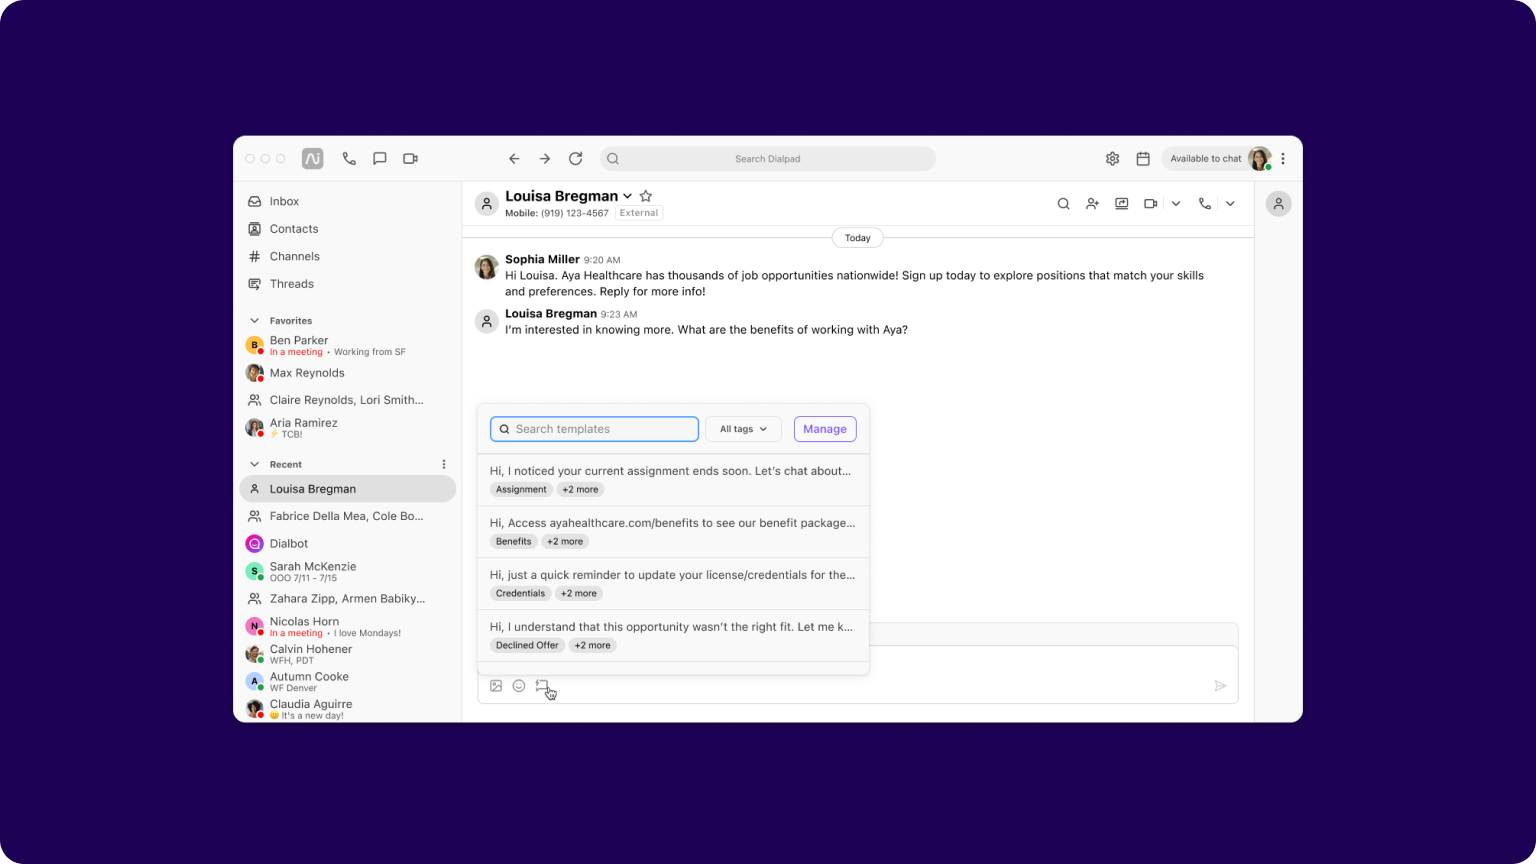Click inside the Search templates field

pos(593,429)
